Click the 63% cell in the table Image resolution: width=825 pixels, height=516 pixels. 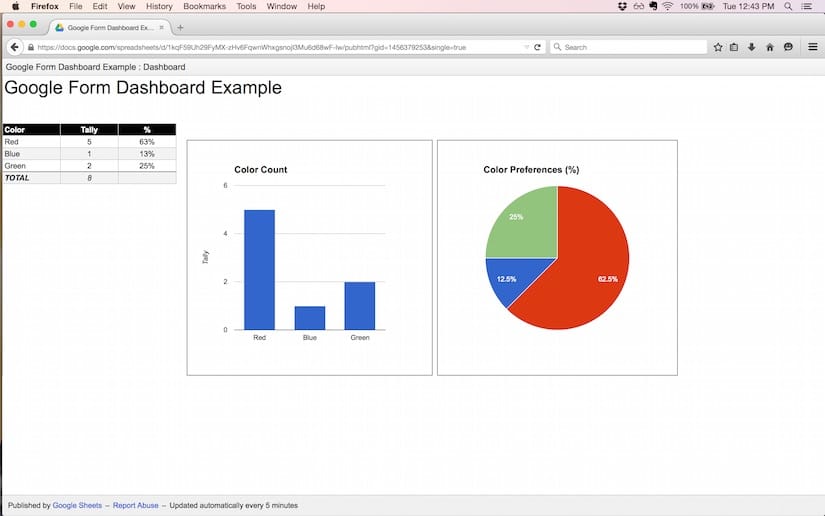pyautogui.click(x=147, y=142)
